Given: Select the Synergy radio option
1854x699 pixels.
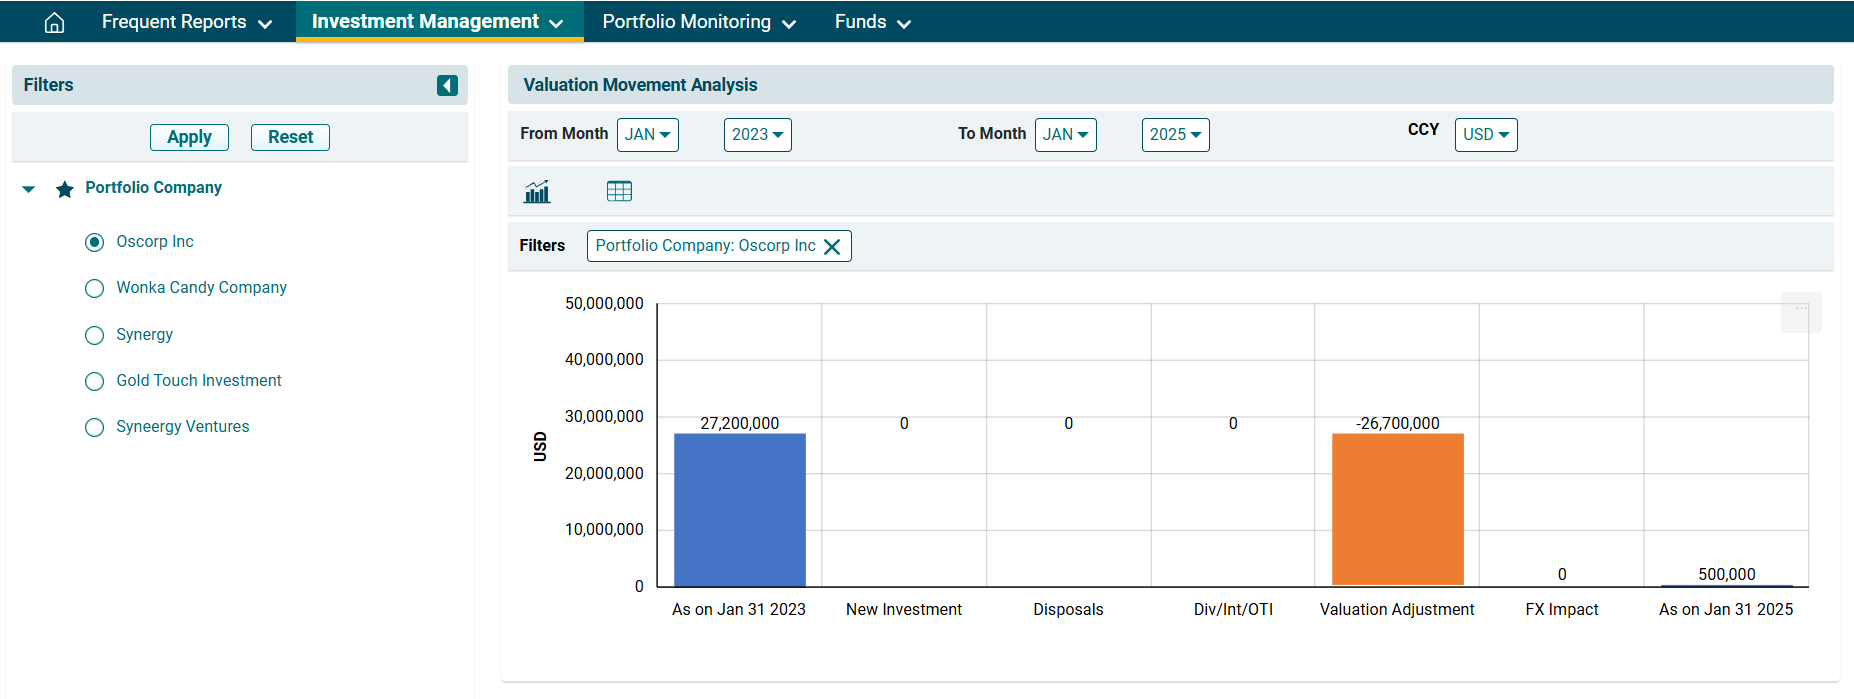Looking at the screenshot, I should tap(95, 335).
